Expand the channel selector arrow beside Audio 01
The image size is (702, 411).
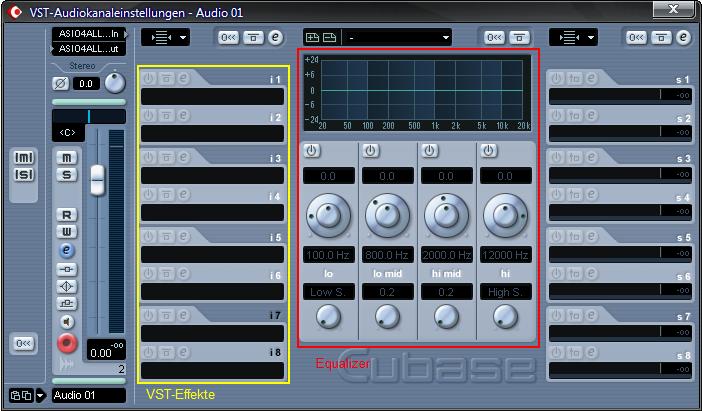[40, 395]
